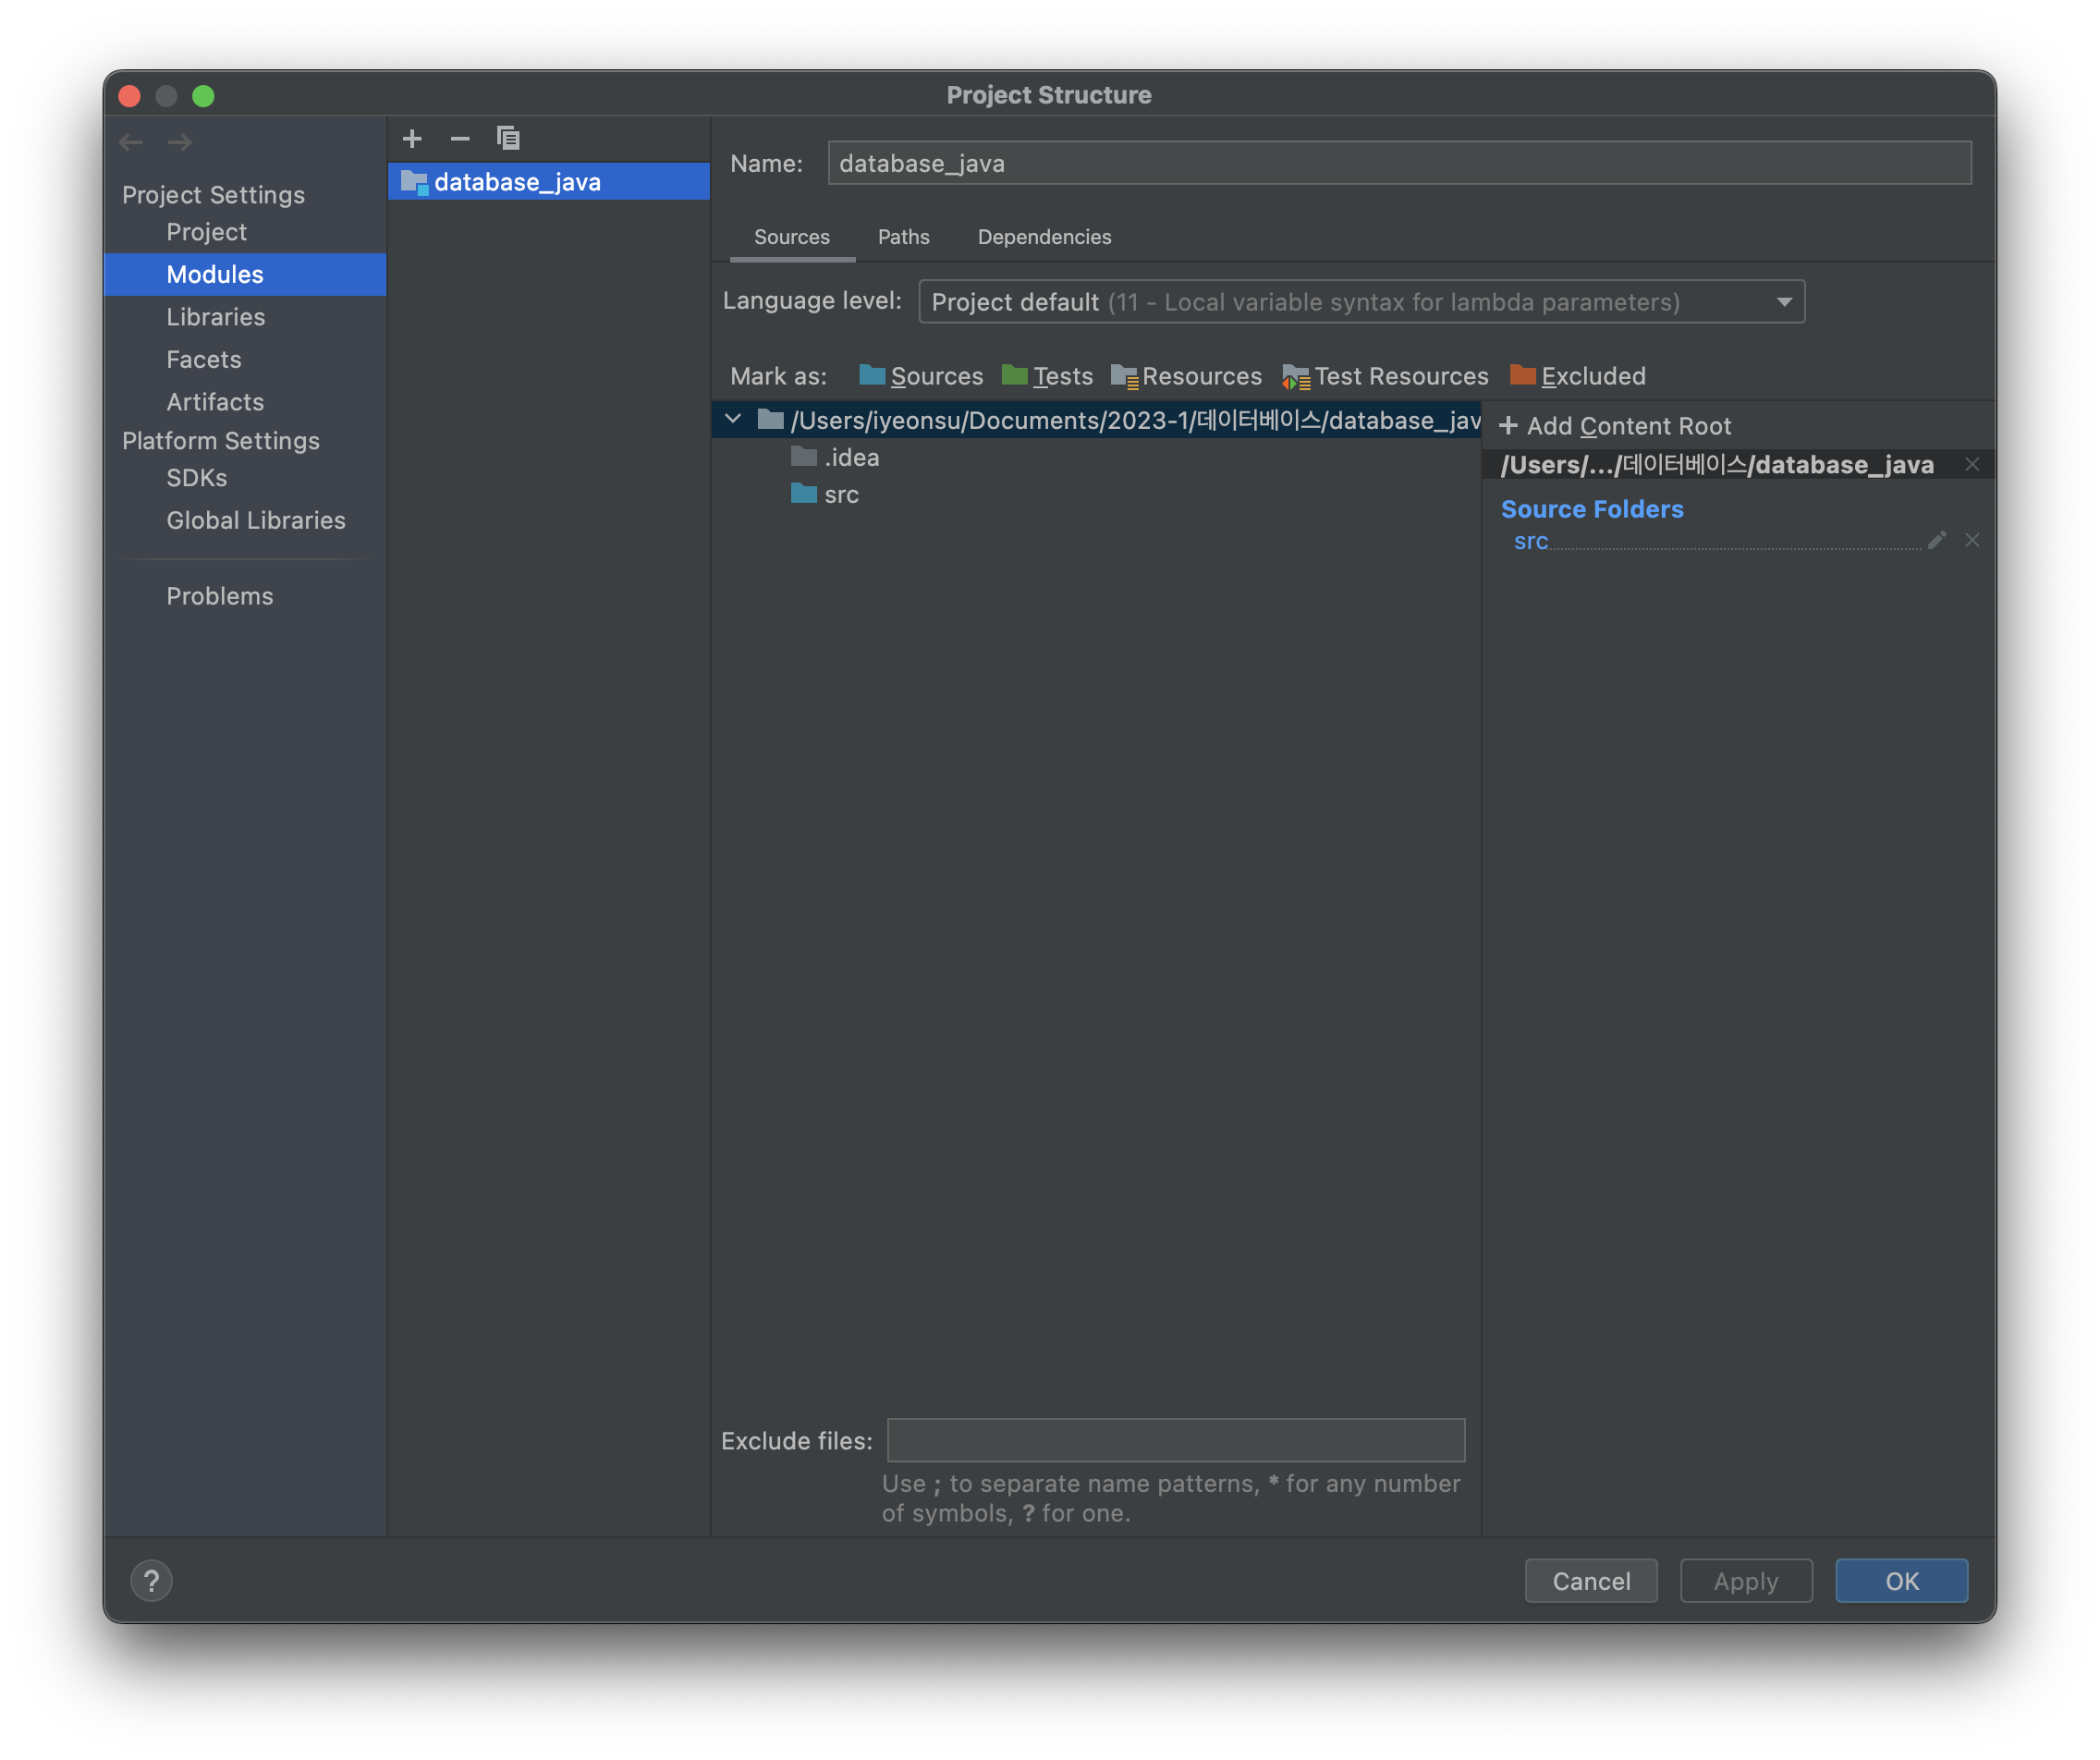Screen dimensions: 2100x1760
Task: Mark folder as Tests
Action: (1047, 376)
